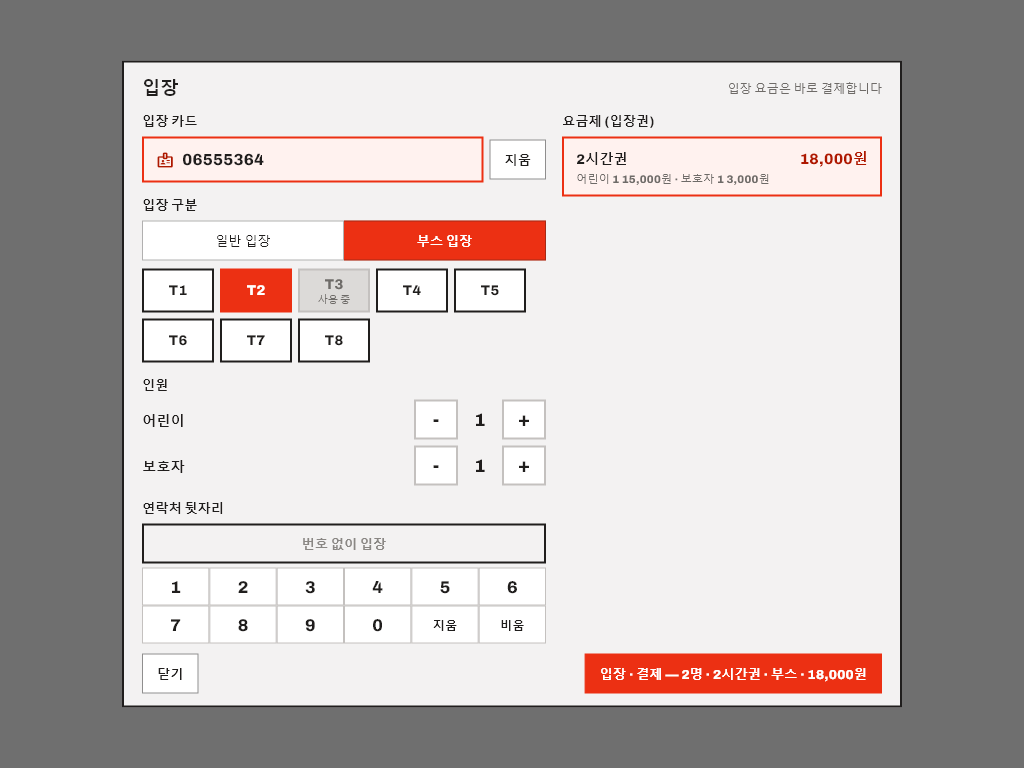Image resolution: width=1024 pixels, height=768 pixels.
Task: Tap keypad digit 9
Action: [310, 625]
